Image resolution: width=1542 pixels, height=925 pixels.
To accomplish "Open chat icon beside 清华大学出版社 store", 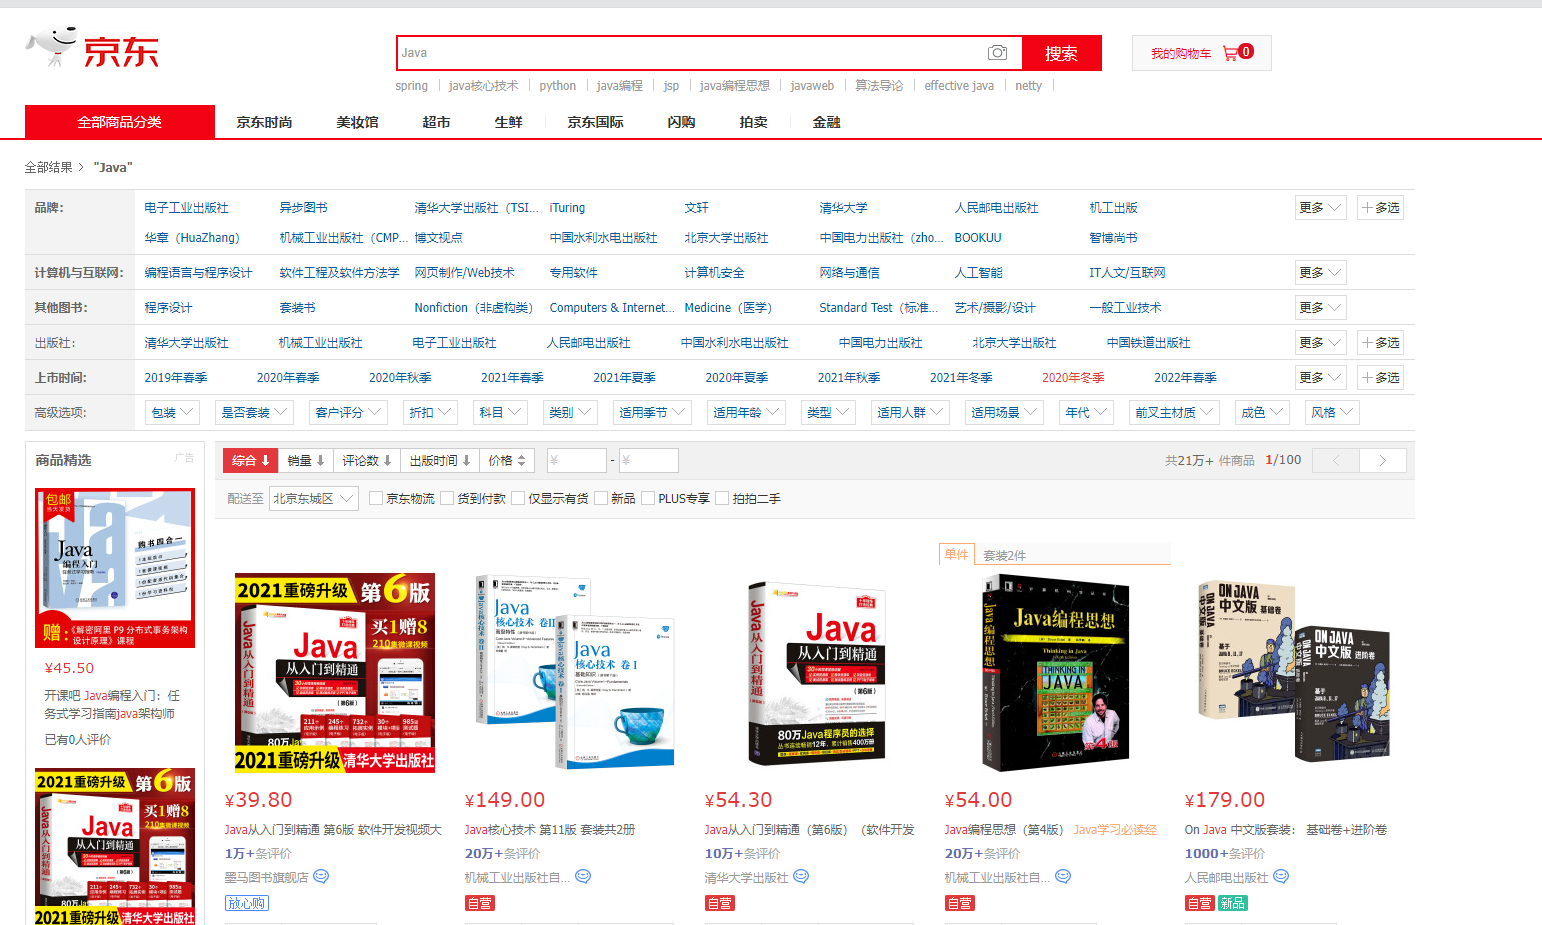I will click(x=801, y=877).
